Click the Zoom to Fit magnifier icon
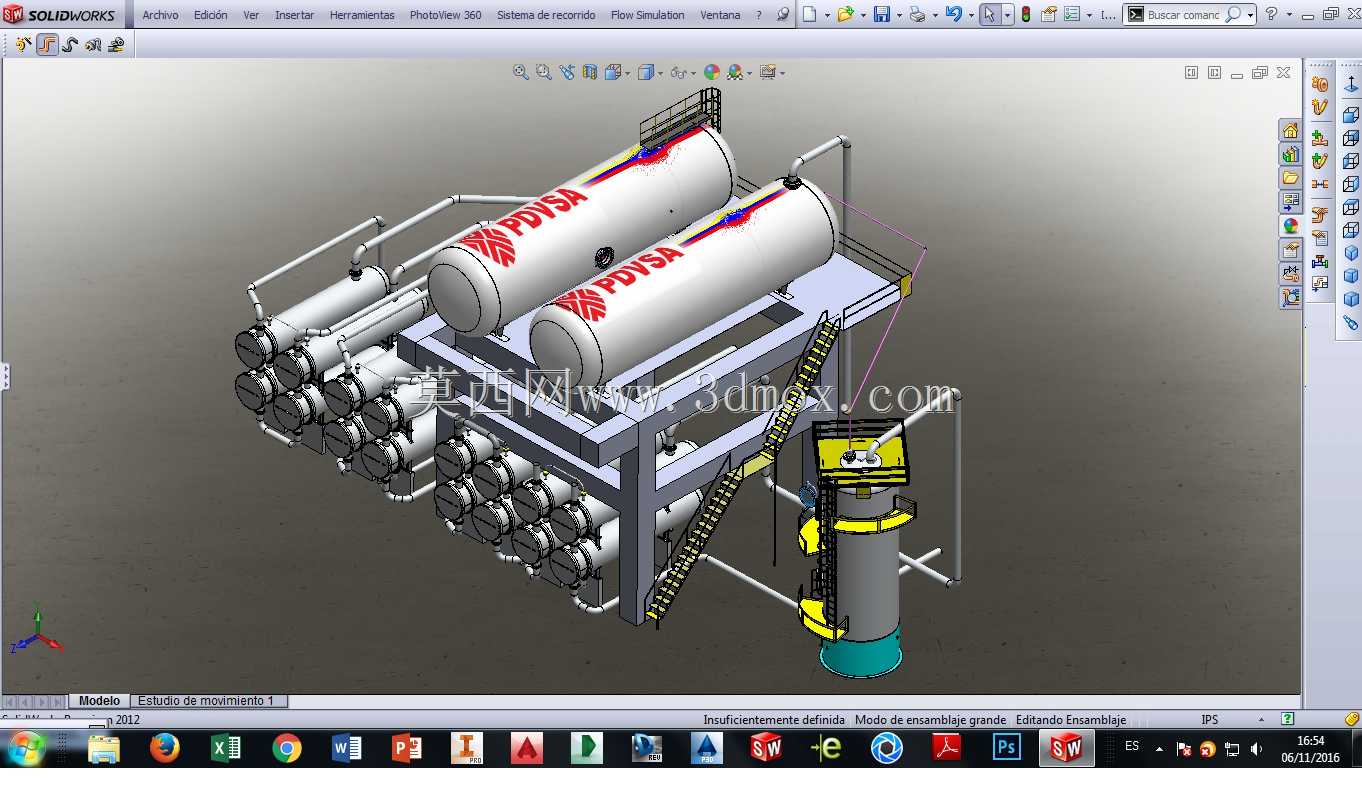This screenshot has height=790, width=1362. click(x=520, y=72)
